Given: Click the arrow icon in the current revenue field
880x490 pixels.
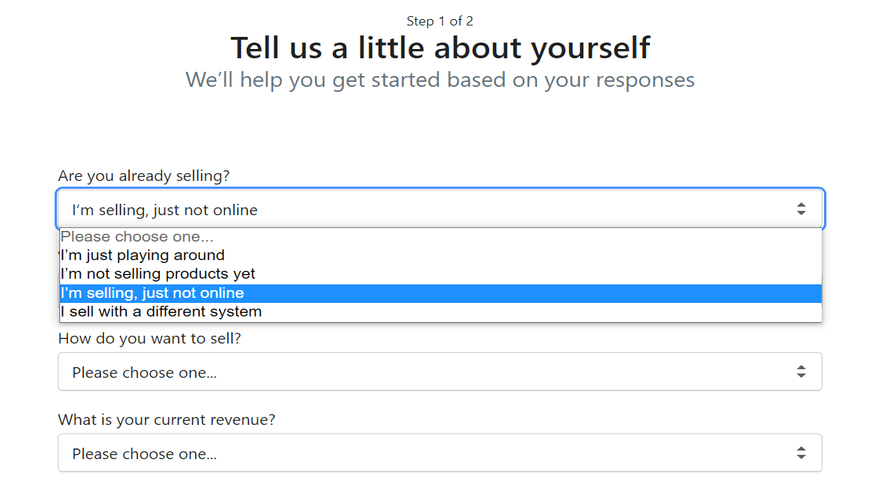Looking at the screenshot, I should point(800,453).
